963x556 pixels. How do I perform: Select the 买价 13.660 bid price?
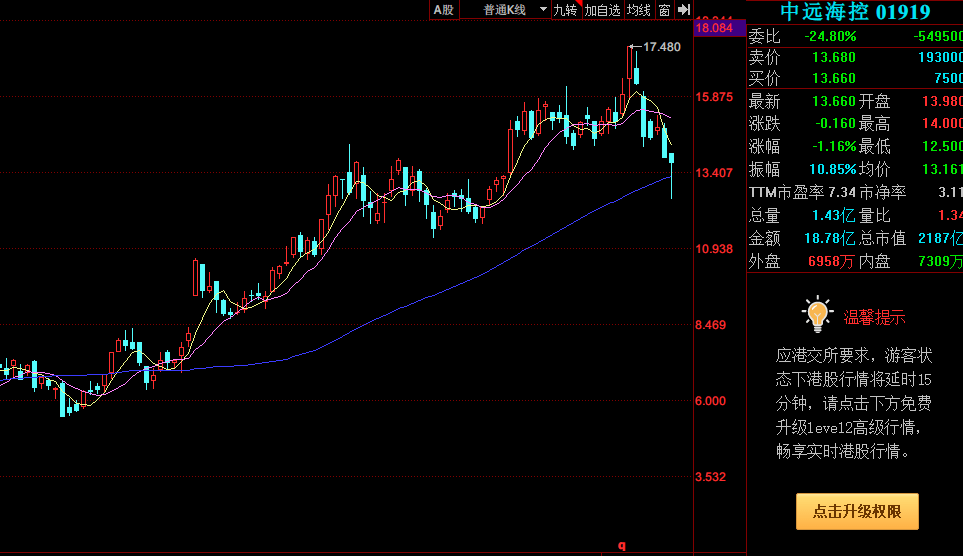[x=833, y=78]
